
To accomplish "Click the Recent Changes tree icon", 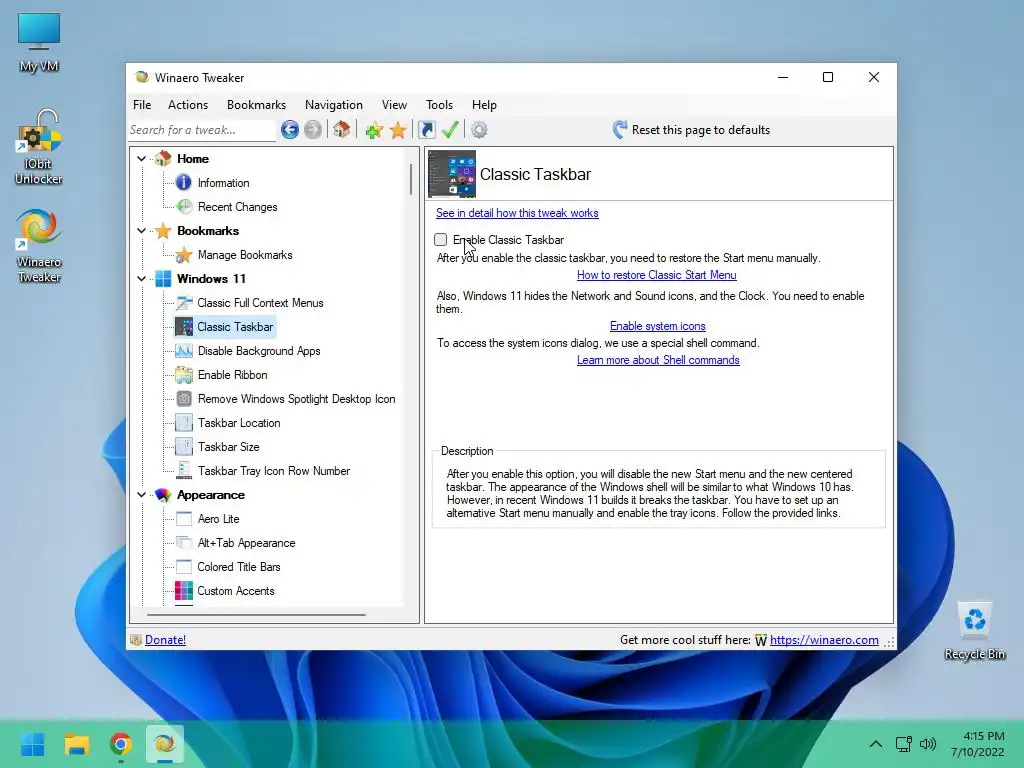I will tap(184, 207).
